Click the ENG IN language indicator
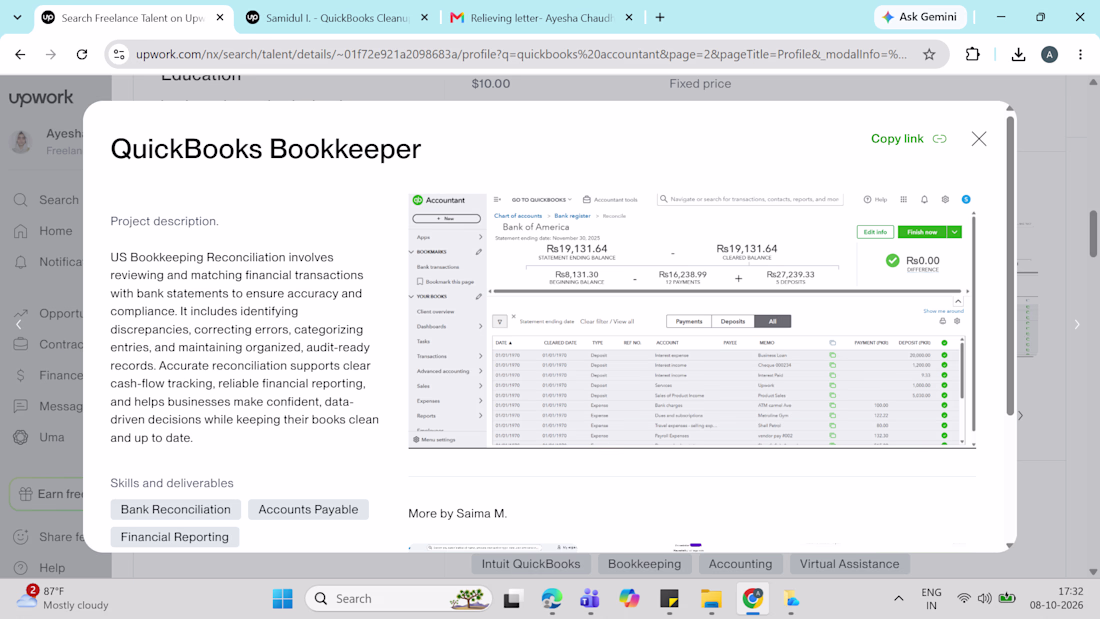 pos(932,599)
